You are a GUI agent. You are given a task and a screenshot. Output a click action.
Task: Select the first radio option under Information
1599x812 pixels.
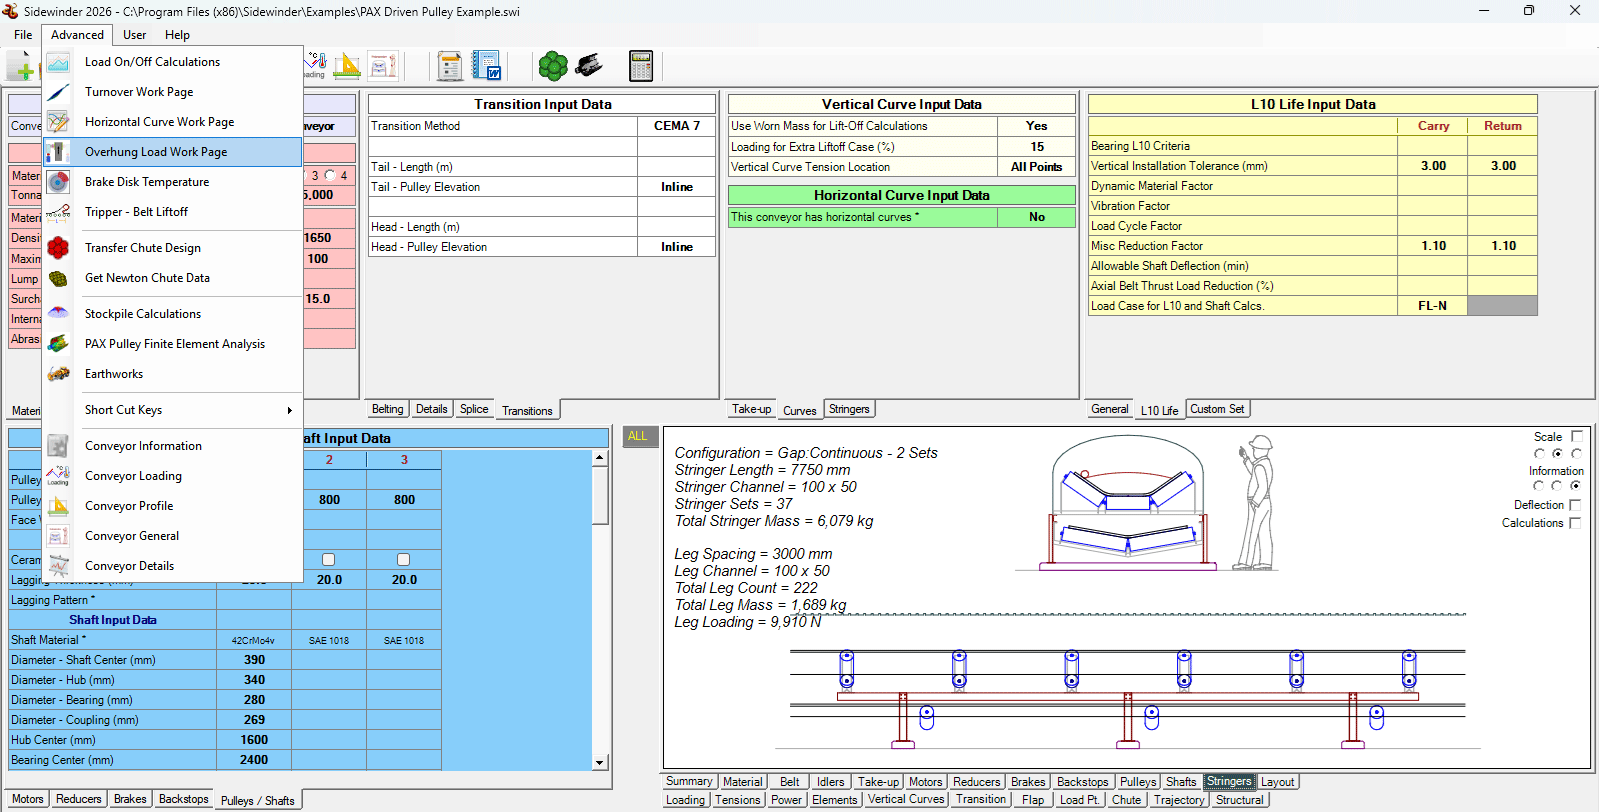[x=1539, y=486]
